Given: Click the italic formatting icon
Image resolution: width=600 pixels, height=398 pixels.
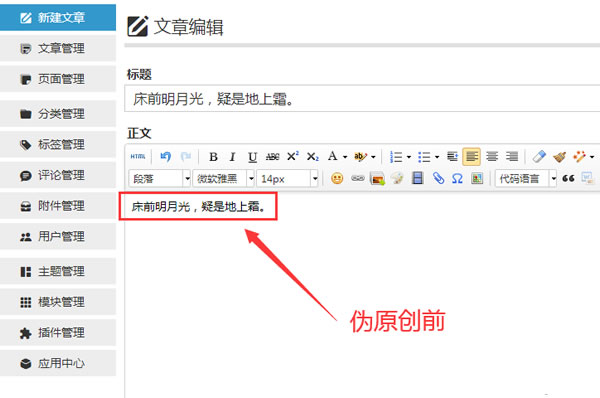Looking at the screenshot, I should (x=232, y=157).
